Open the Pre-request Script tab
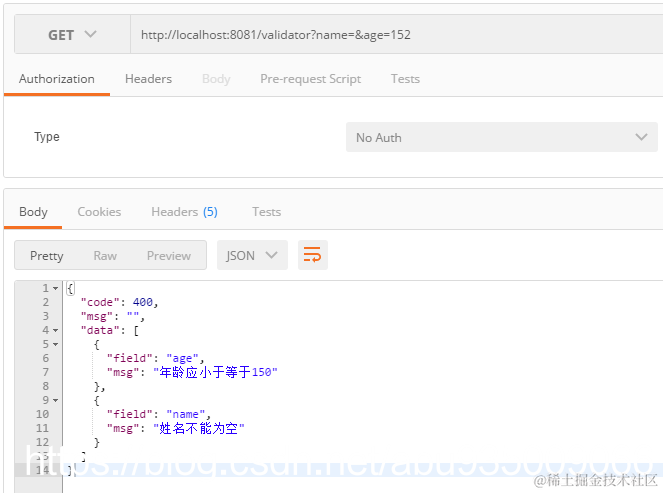The height and width of the screenshot is (493, 663). point(310,79)
